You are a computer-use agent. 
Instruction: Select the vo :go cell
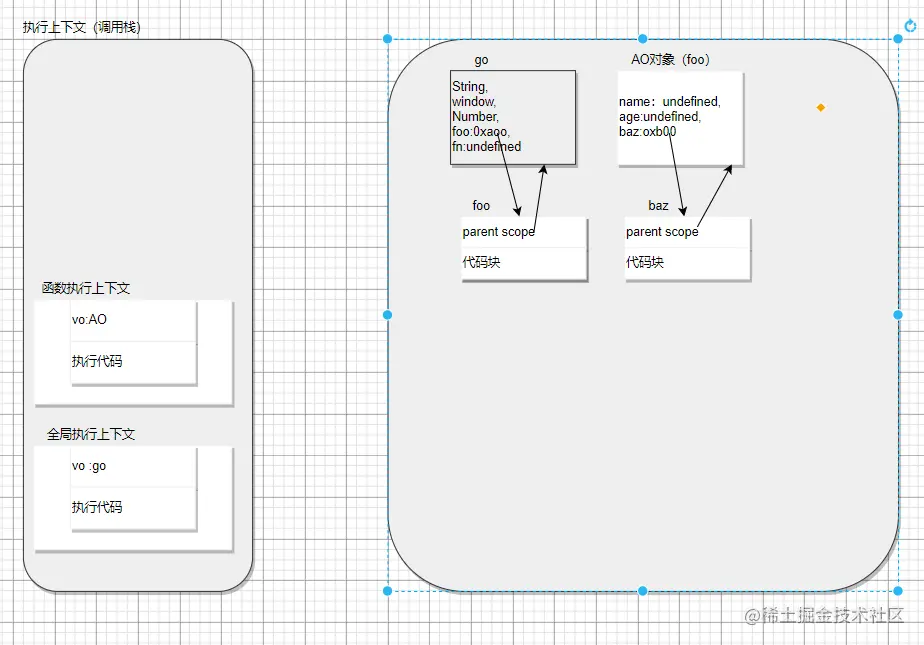133,467
